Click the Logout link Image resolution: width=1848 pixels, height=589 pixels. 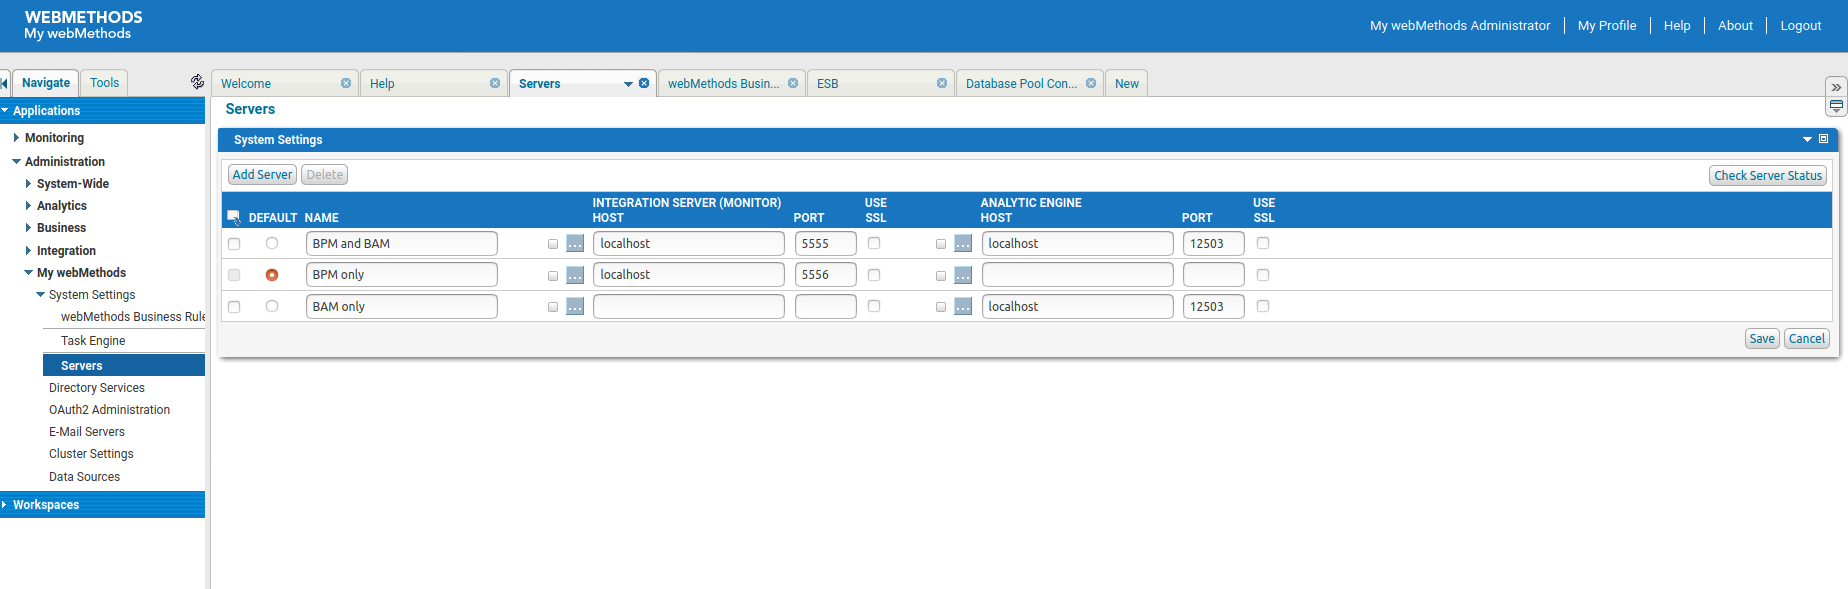coord(1801,26)
